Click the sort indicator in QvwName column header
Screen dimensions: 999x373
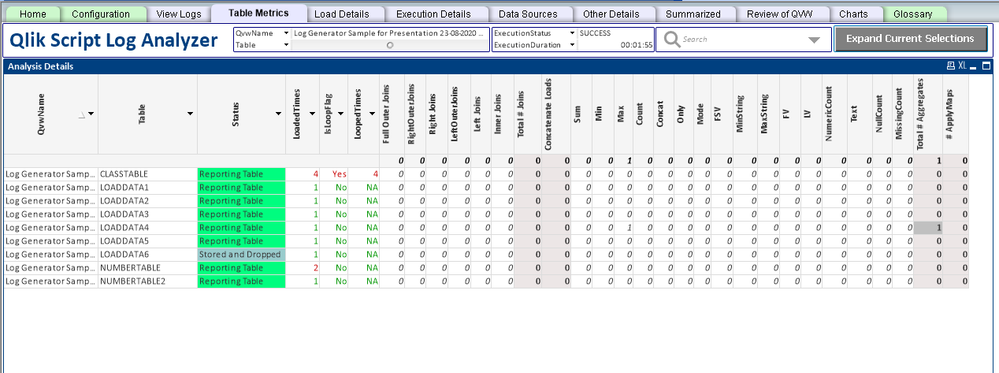click(82, 115)
